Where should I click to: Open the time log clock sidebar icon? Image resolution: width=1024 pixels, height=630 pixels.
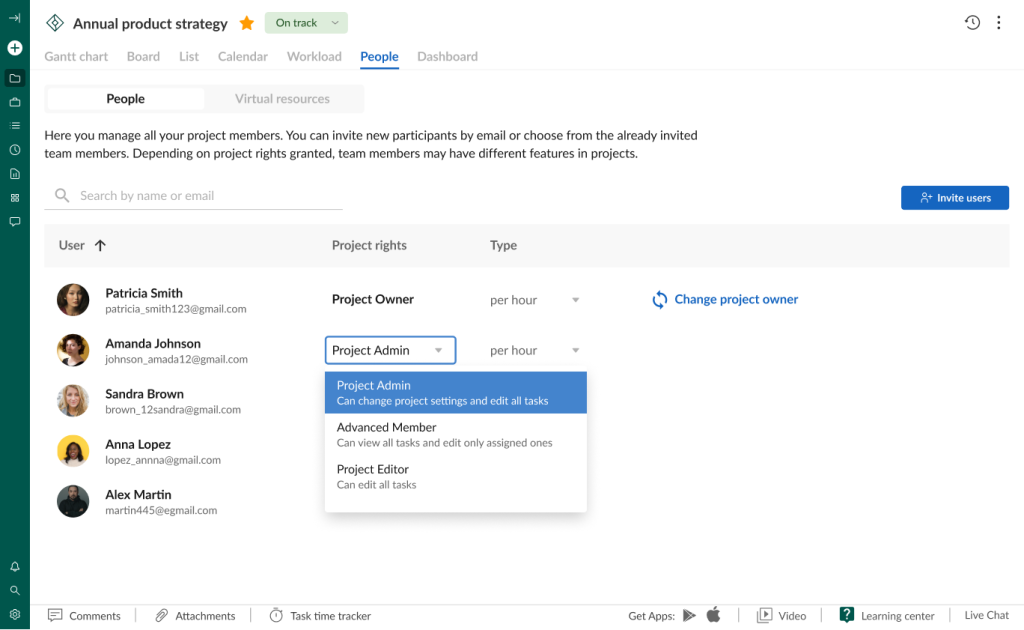coord(14,150)
